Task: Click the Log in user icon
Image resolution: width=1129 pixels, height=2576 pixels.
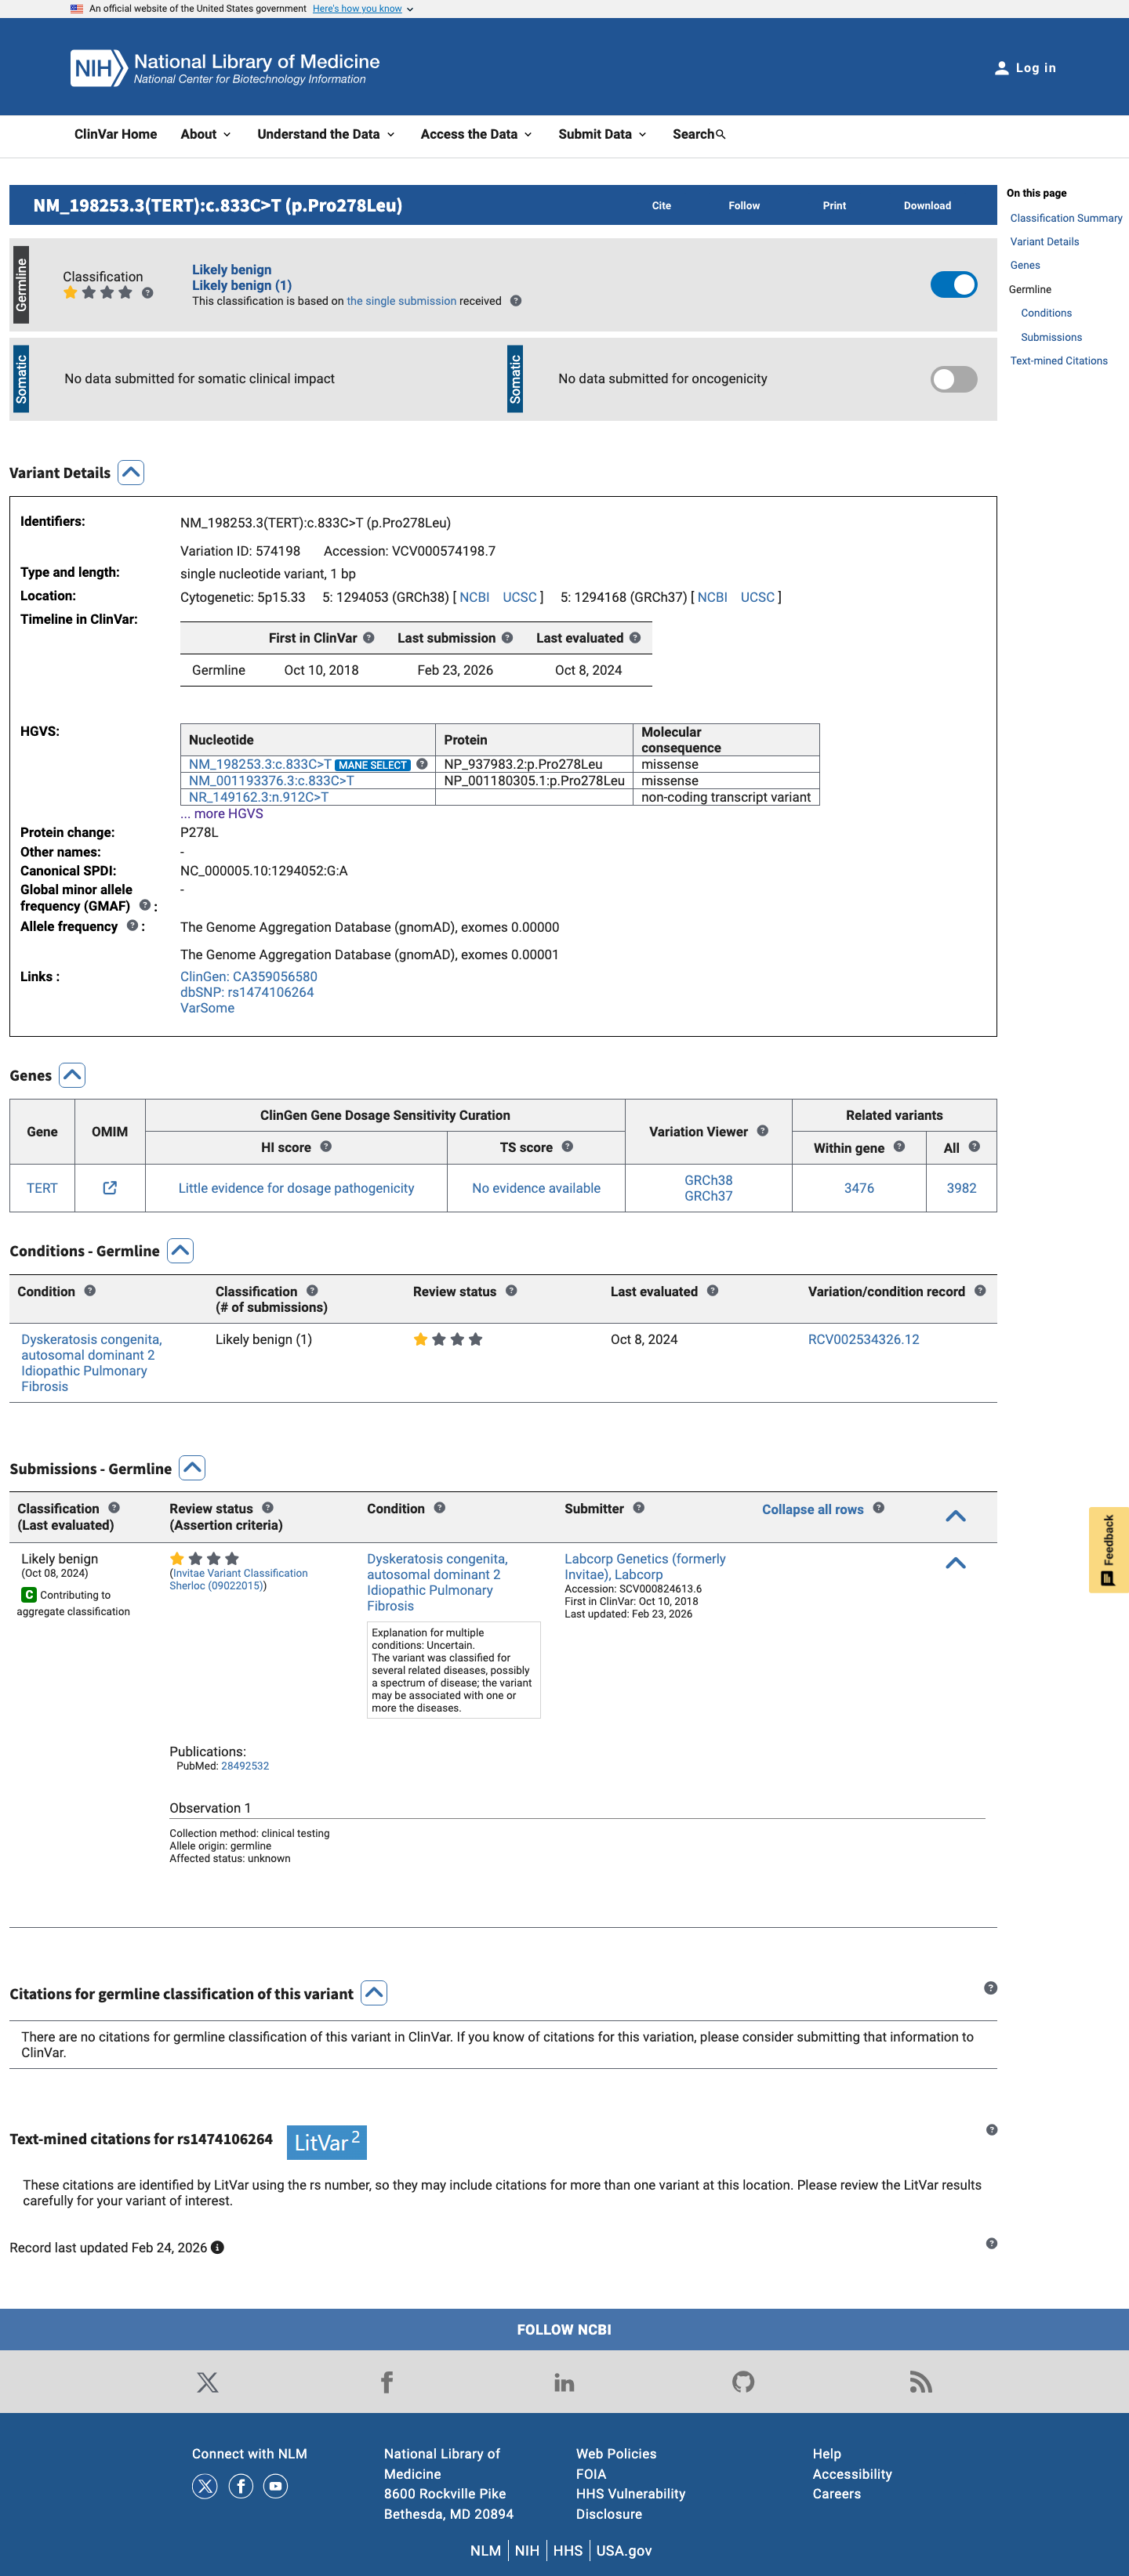Action: click(x=1001, y=68)
